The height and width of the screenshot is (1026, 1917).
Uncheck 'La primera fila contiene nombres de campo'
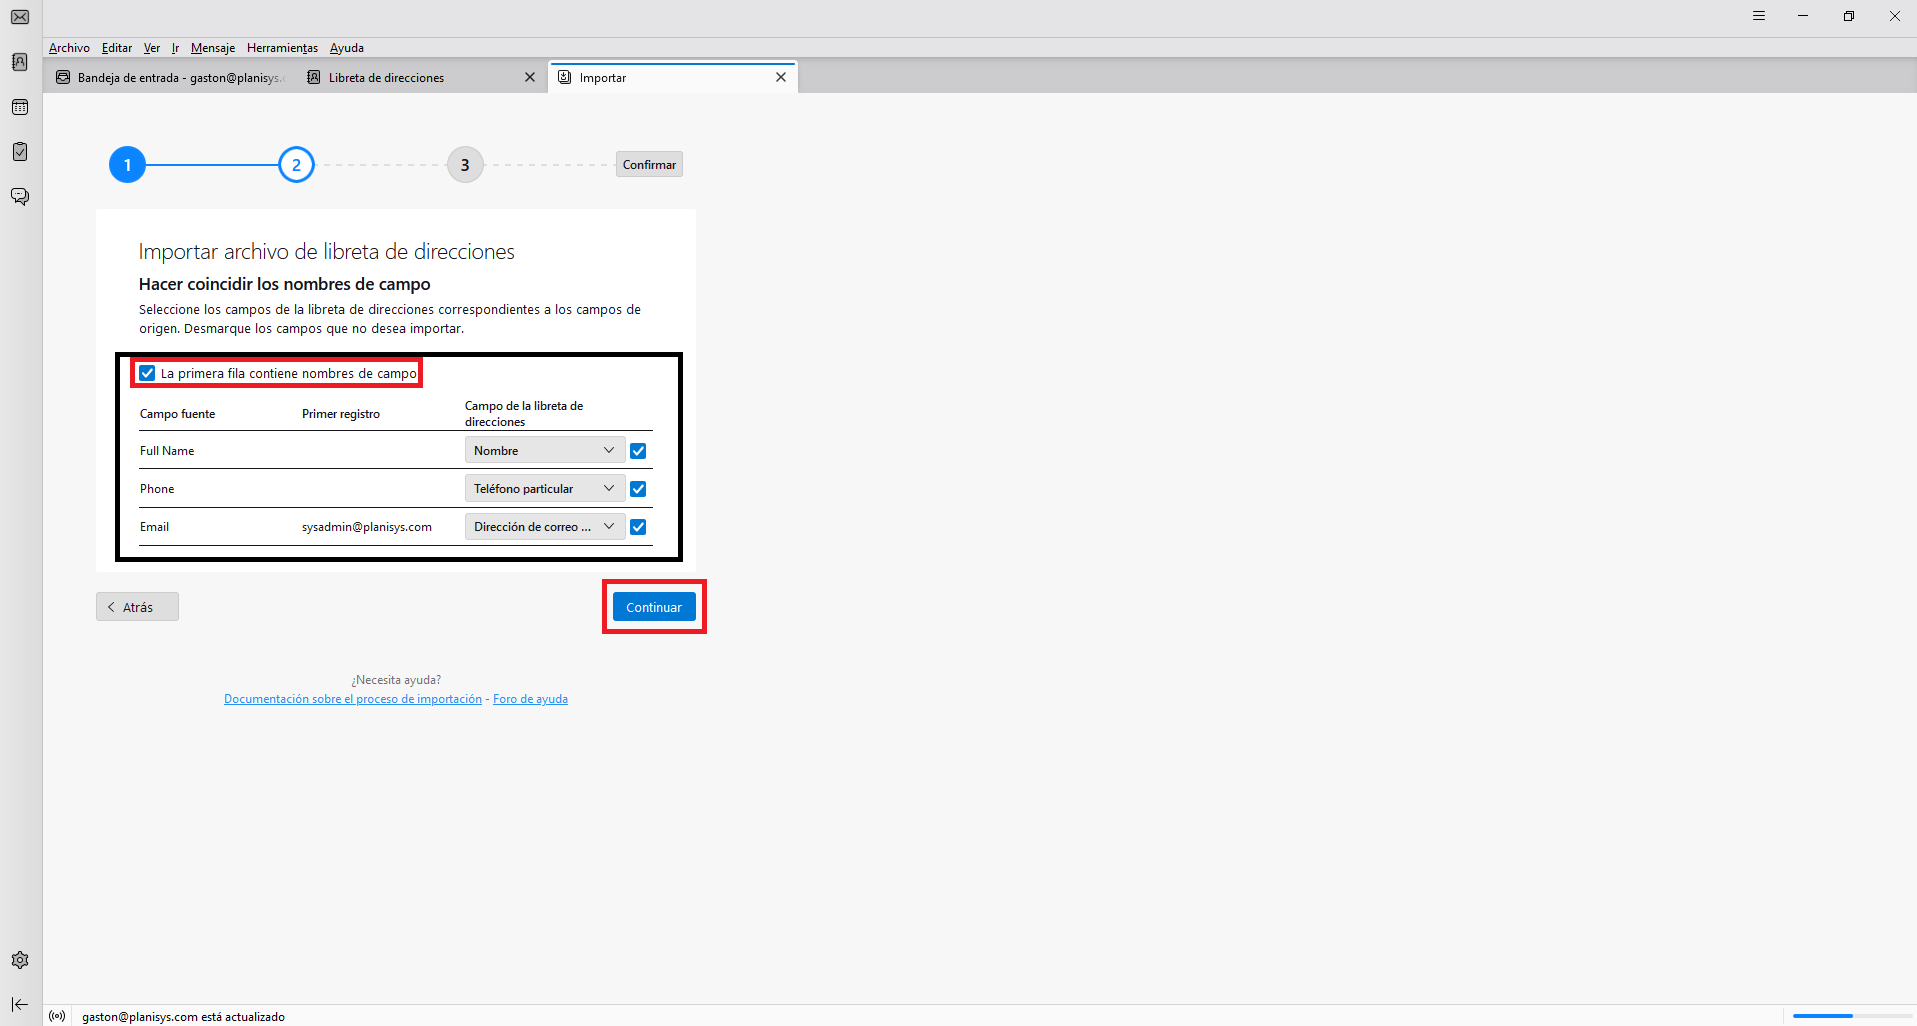148,373
